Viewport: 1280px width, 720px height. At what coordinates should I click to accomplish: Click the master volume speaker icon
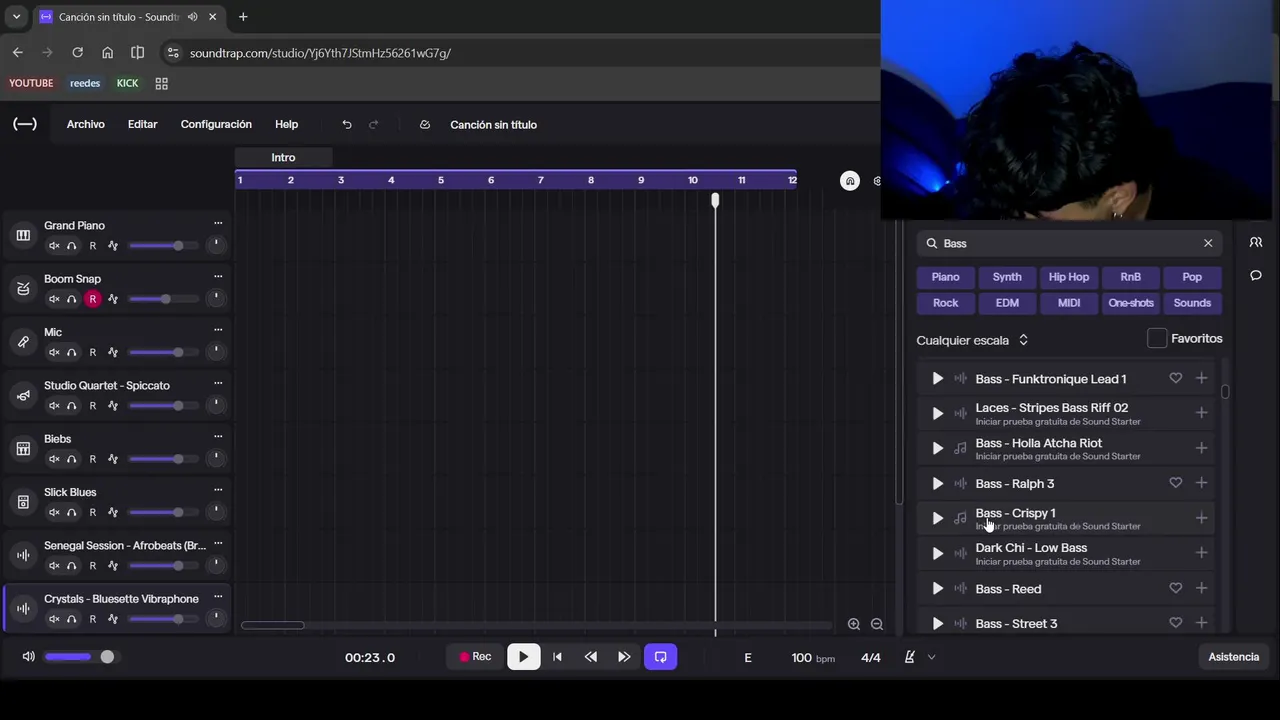(x=28, y=657)
